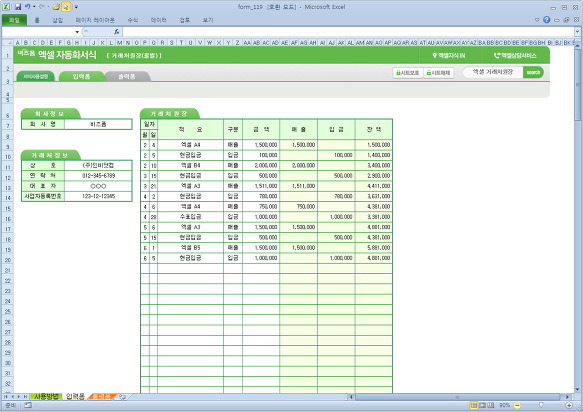Click the zoom slider handle
Image resolution: width=583 pixels, height=412 pixels.
tap(541, 405)
